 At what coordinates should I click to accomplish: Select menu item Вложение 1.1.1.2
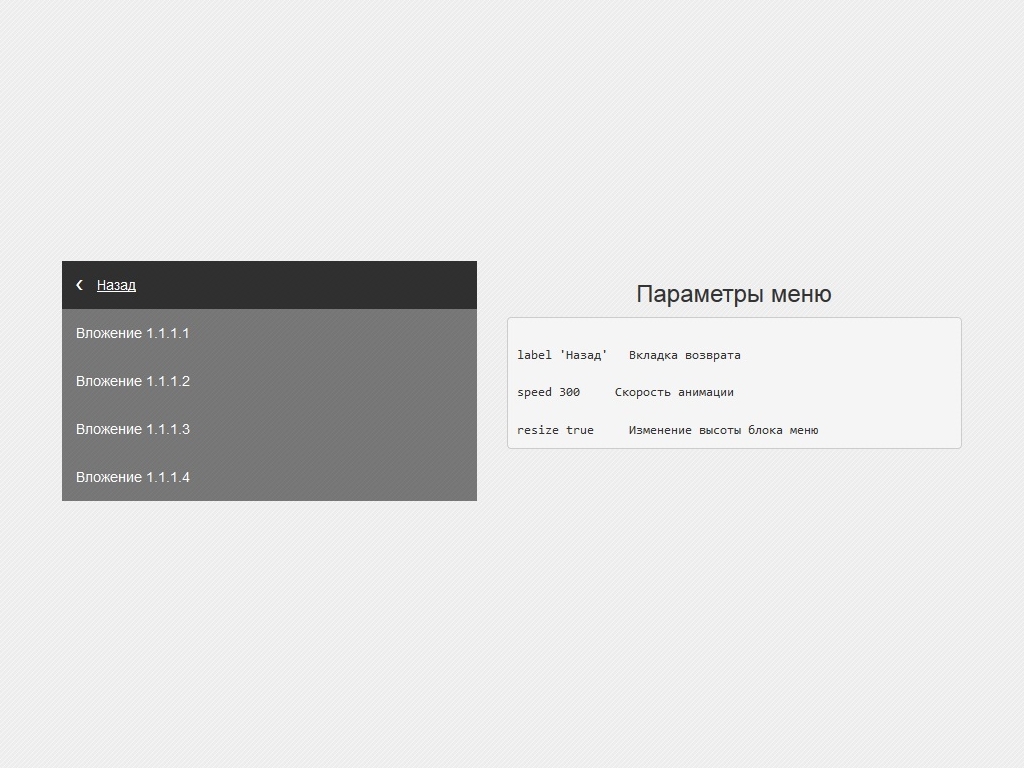tap(269, 381)
